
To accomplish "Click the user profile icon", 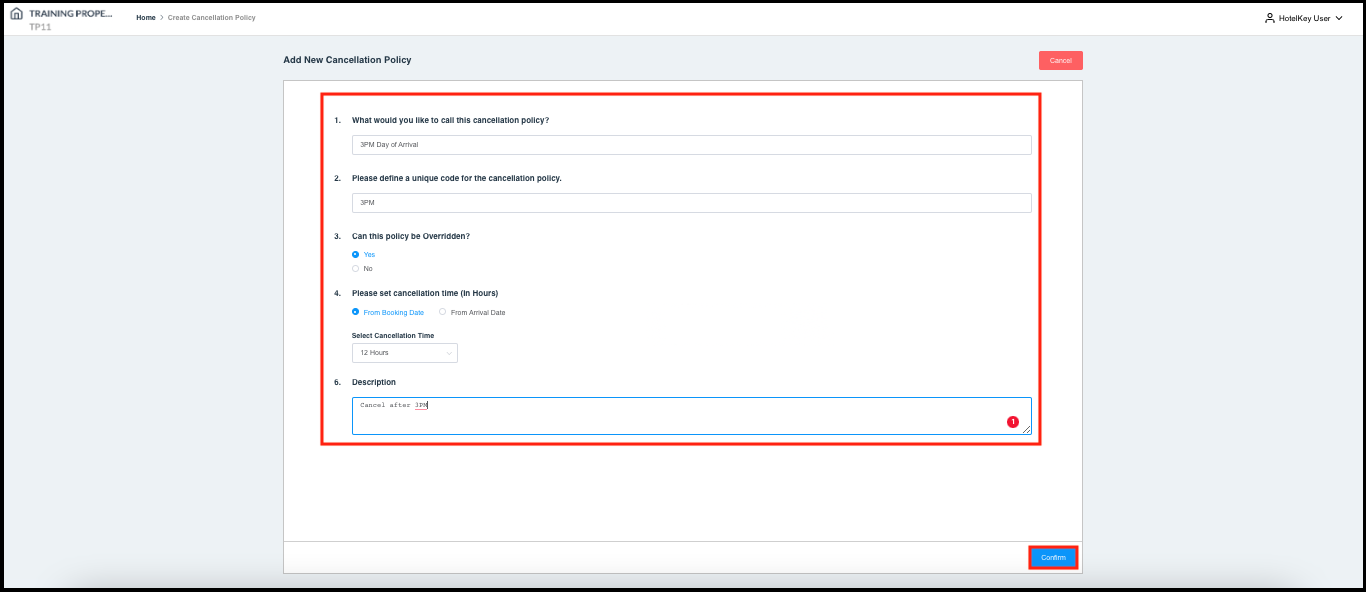I will (1270, 18).
